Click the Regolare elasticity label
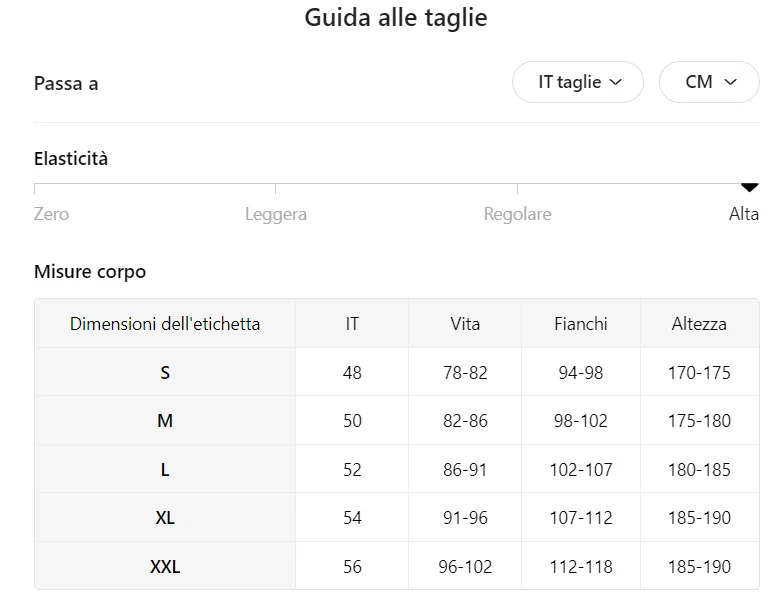 pos(517,214)
